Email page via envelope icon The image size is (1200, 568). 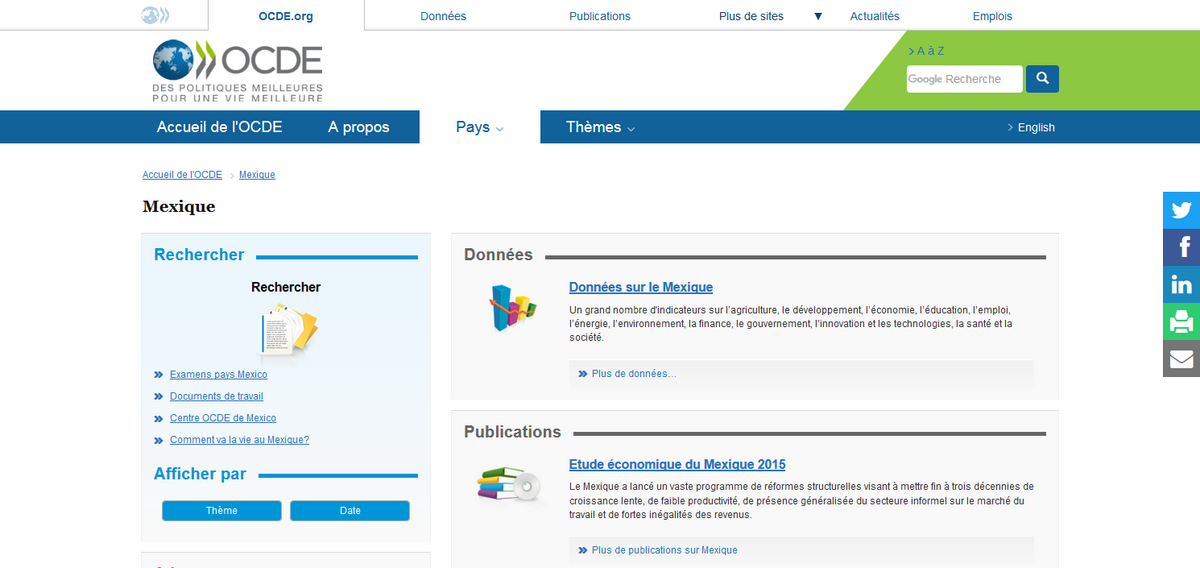point(1181,358)
